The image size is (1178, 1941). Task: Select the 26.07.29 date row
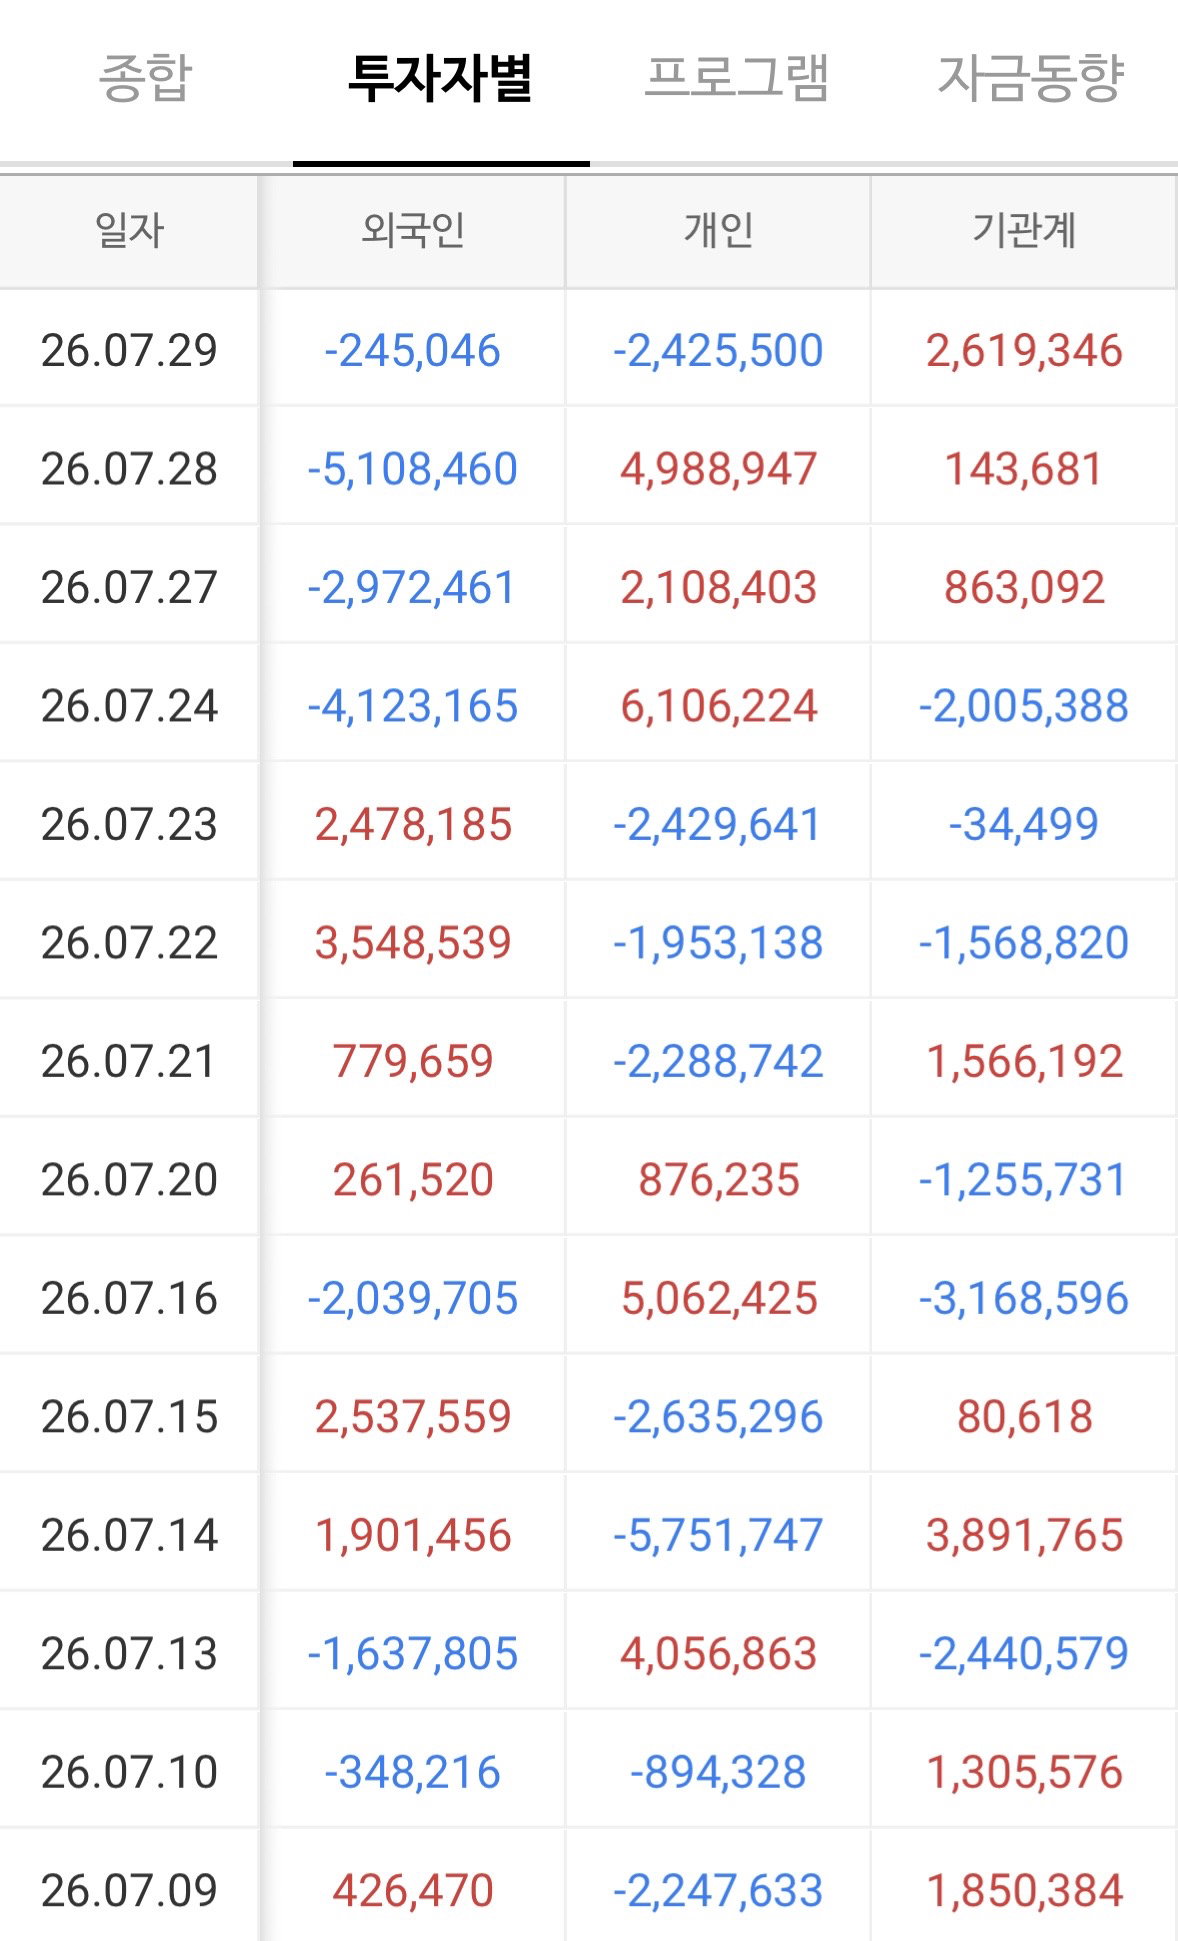coord(589,350)
